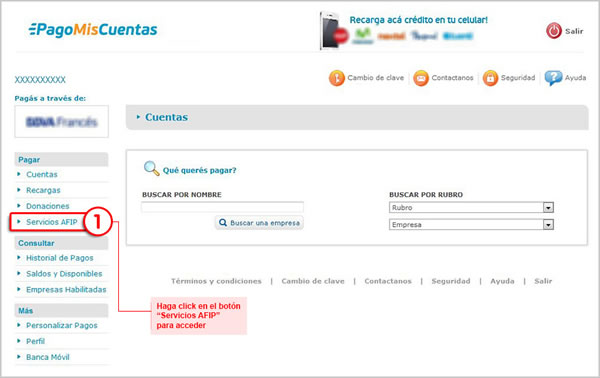Screen dimensions: 600x378
Task: Open Perfil in the Más section
Action: point(35,341)
